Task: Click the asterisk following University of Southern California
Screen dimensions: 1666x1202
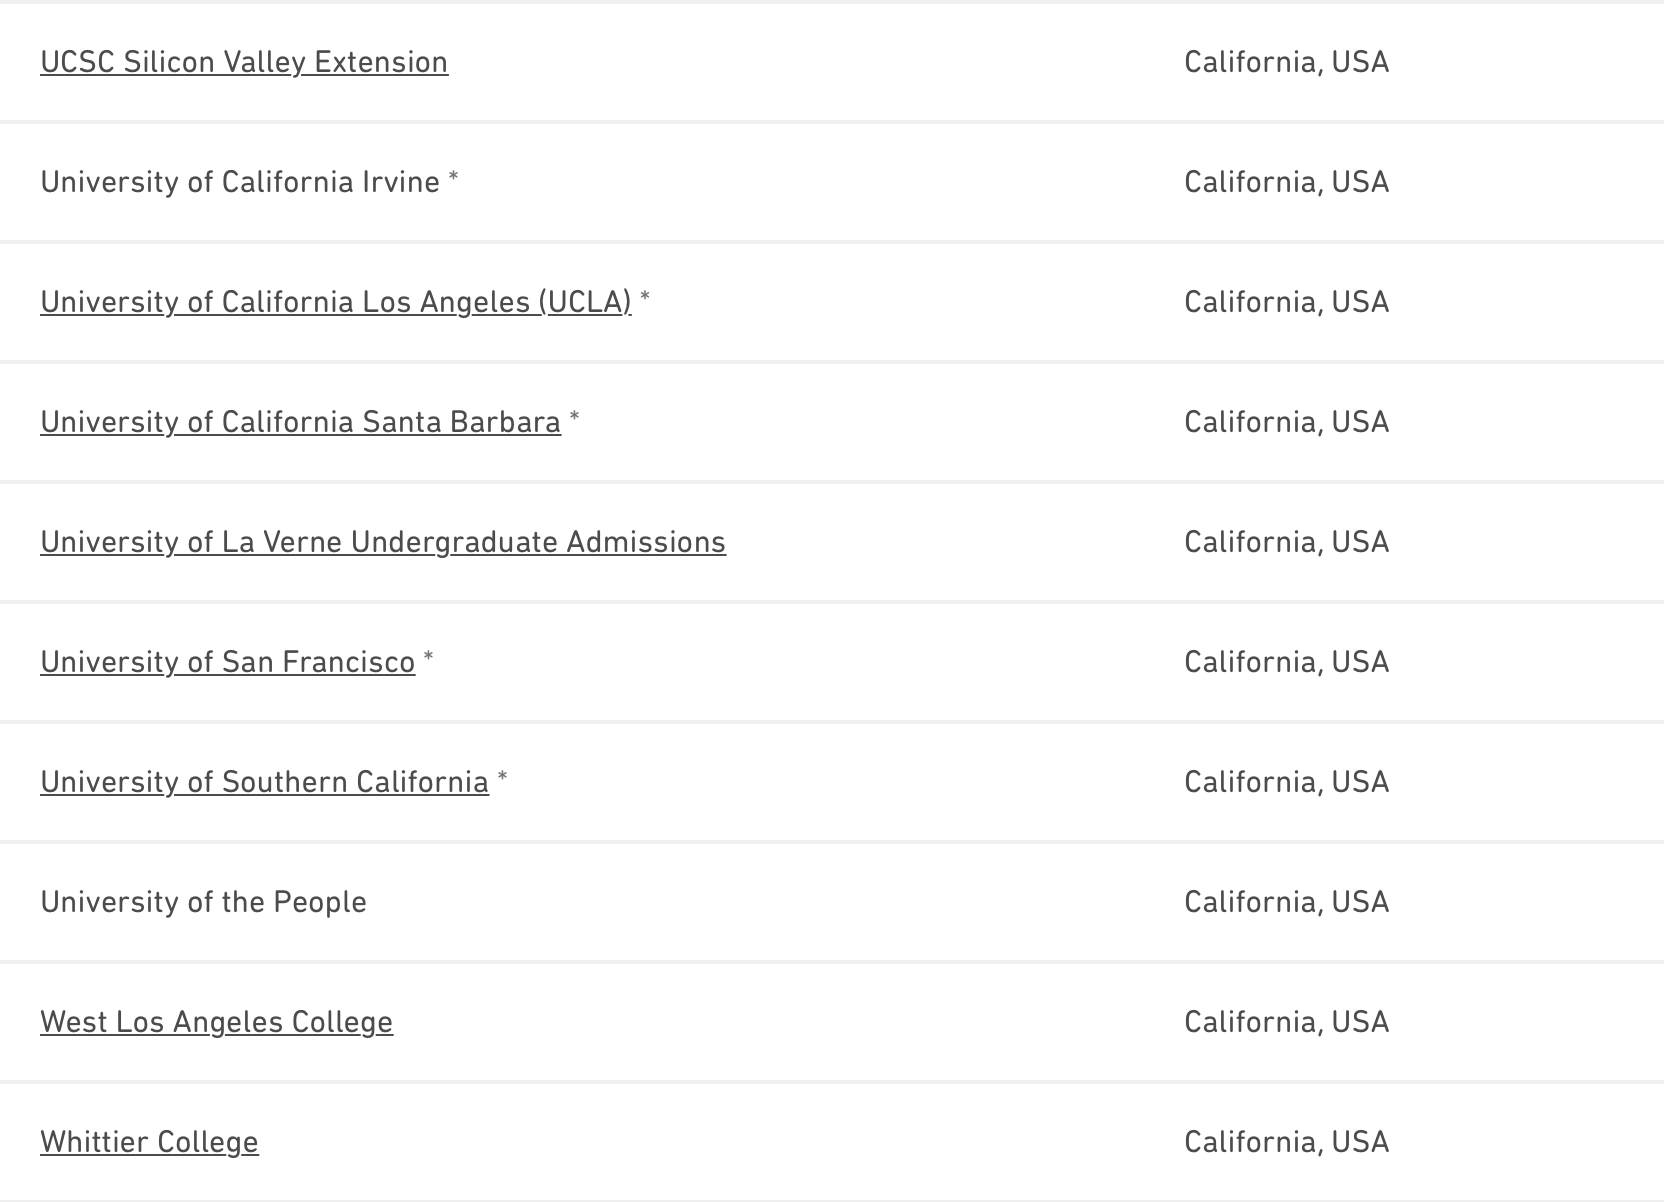Action: (x=503, y=778)
